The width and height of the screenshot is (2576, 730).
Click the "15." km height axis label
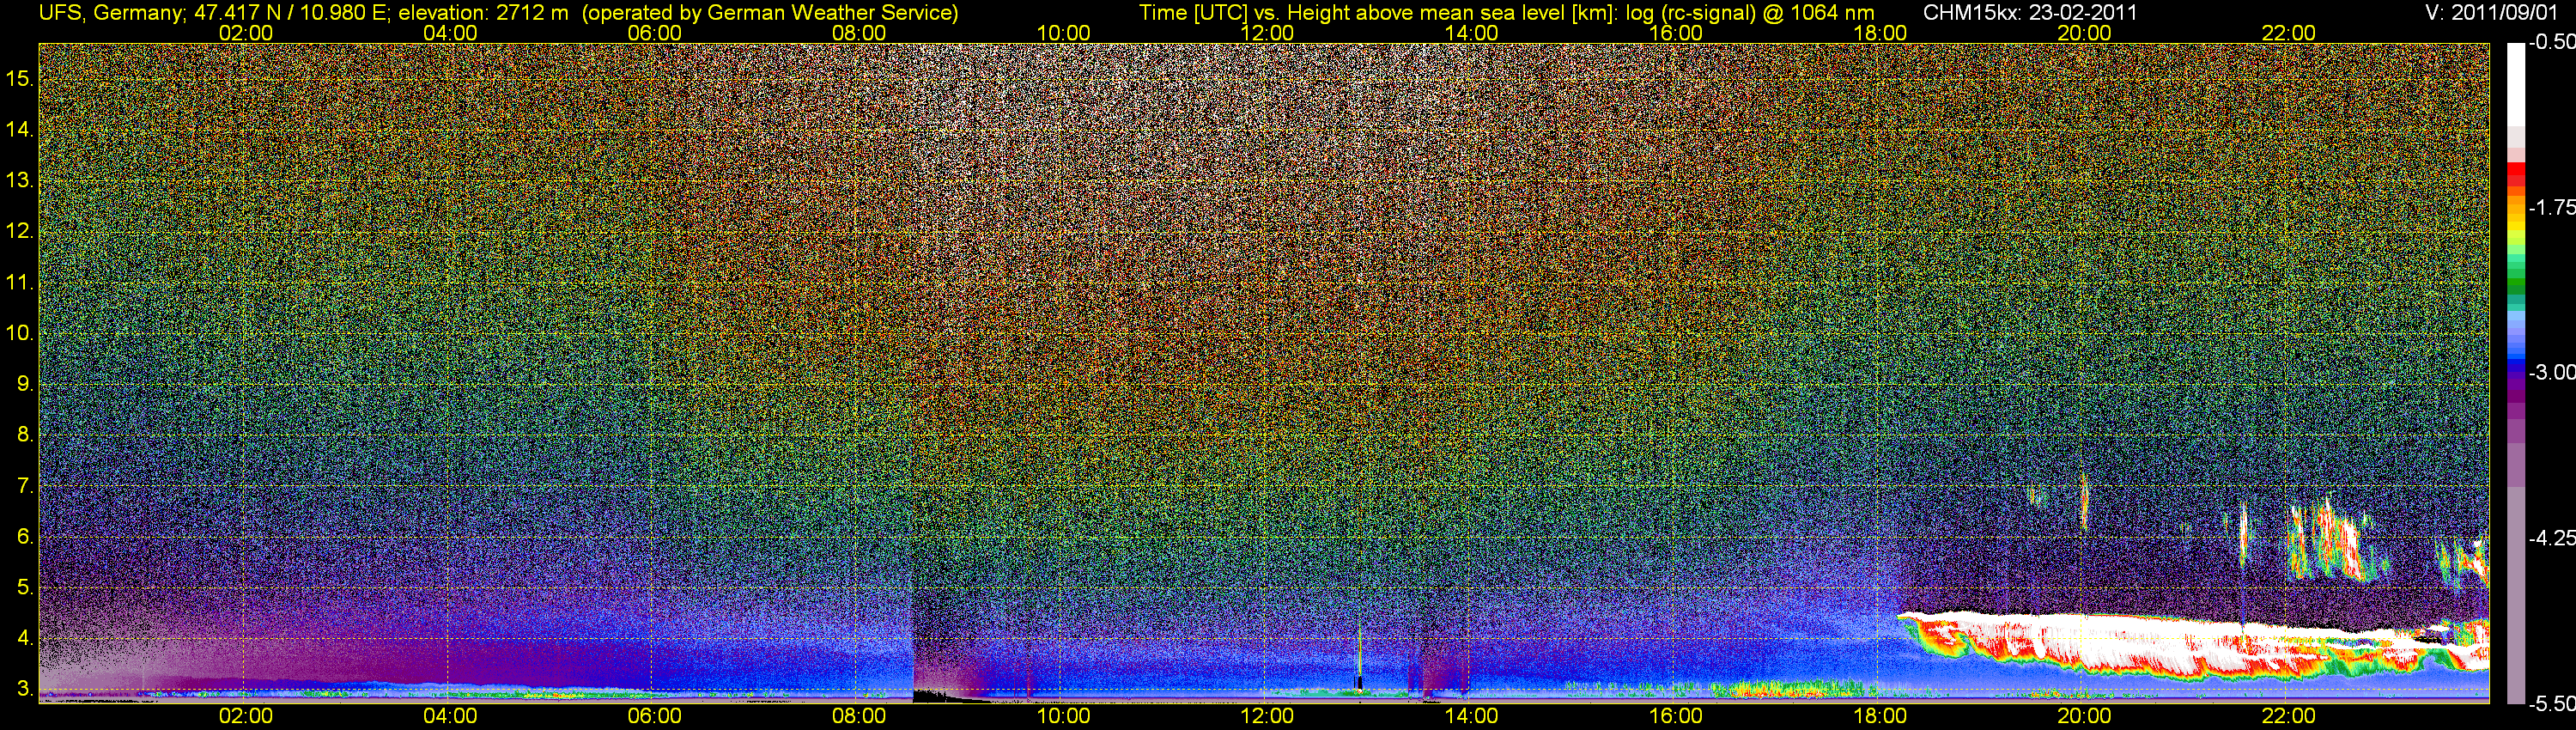point(20,79)
